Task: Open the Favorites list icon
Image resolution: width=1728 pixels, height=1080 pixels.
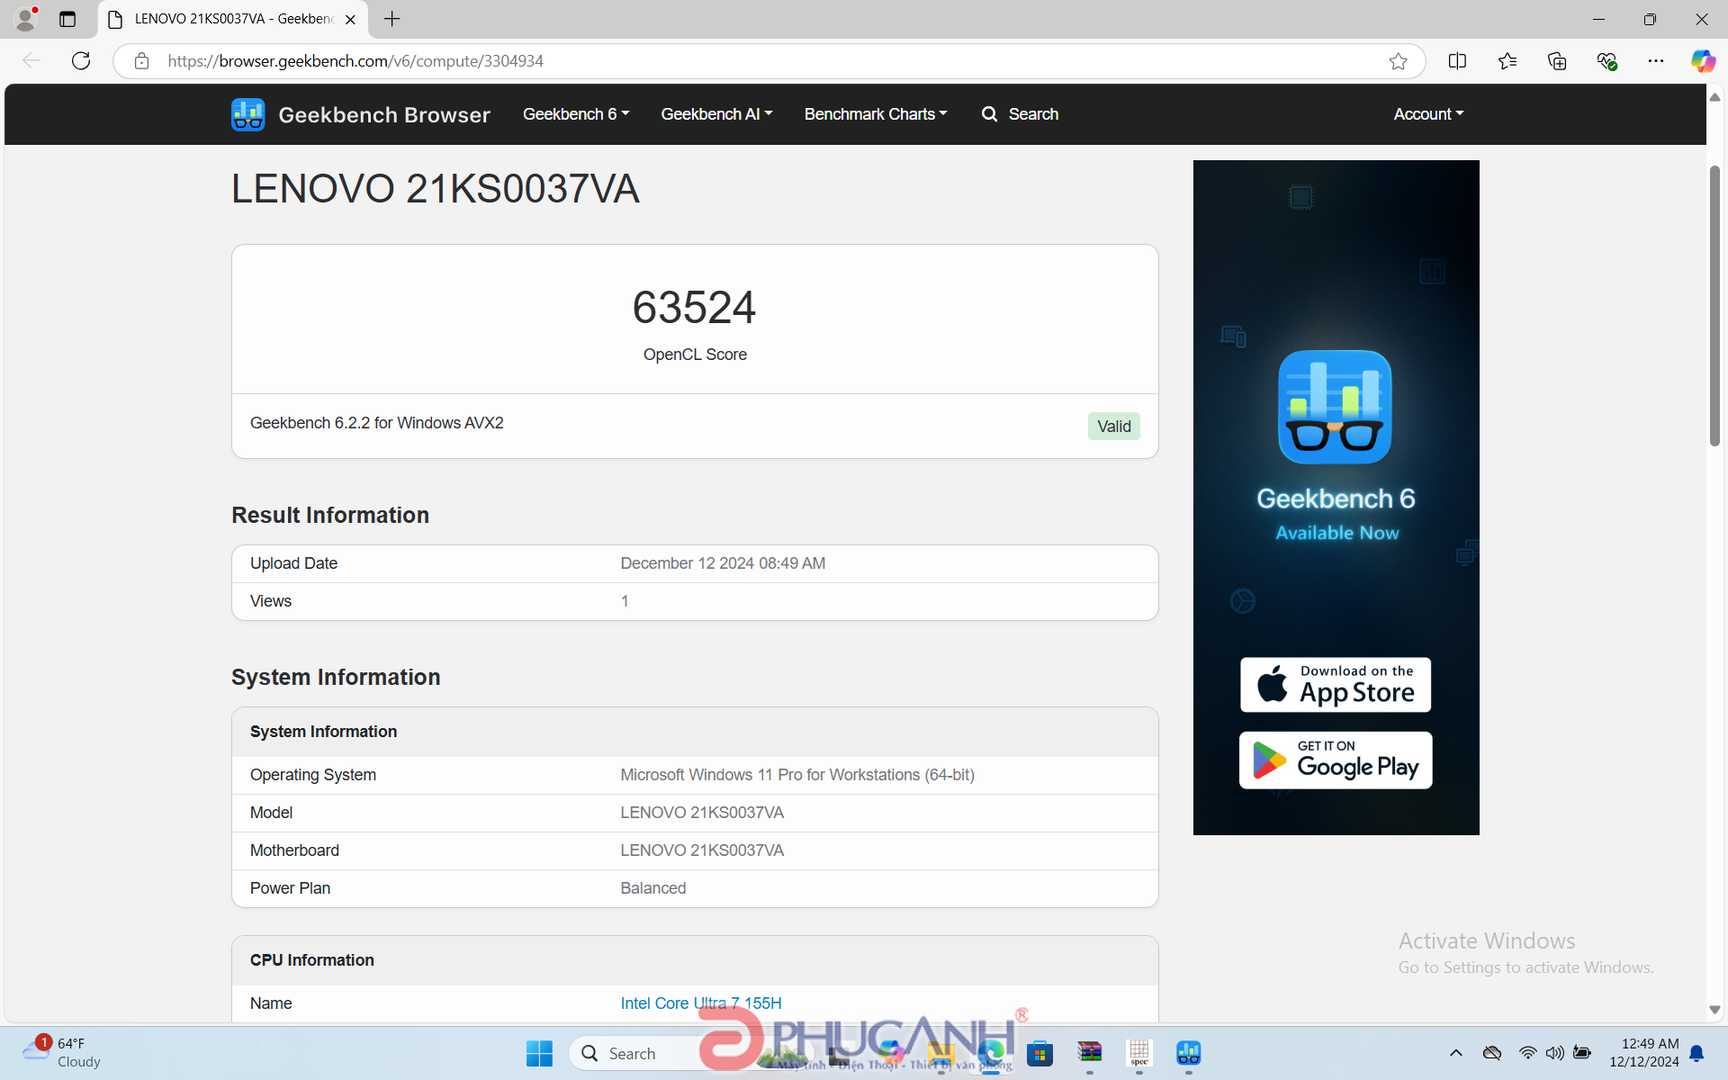Action: (1507, 61)
